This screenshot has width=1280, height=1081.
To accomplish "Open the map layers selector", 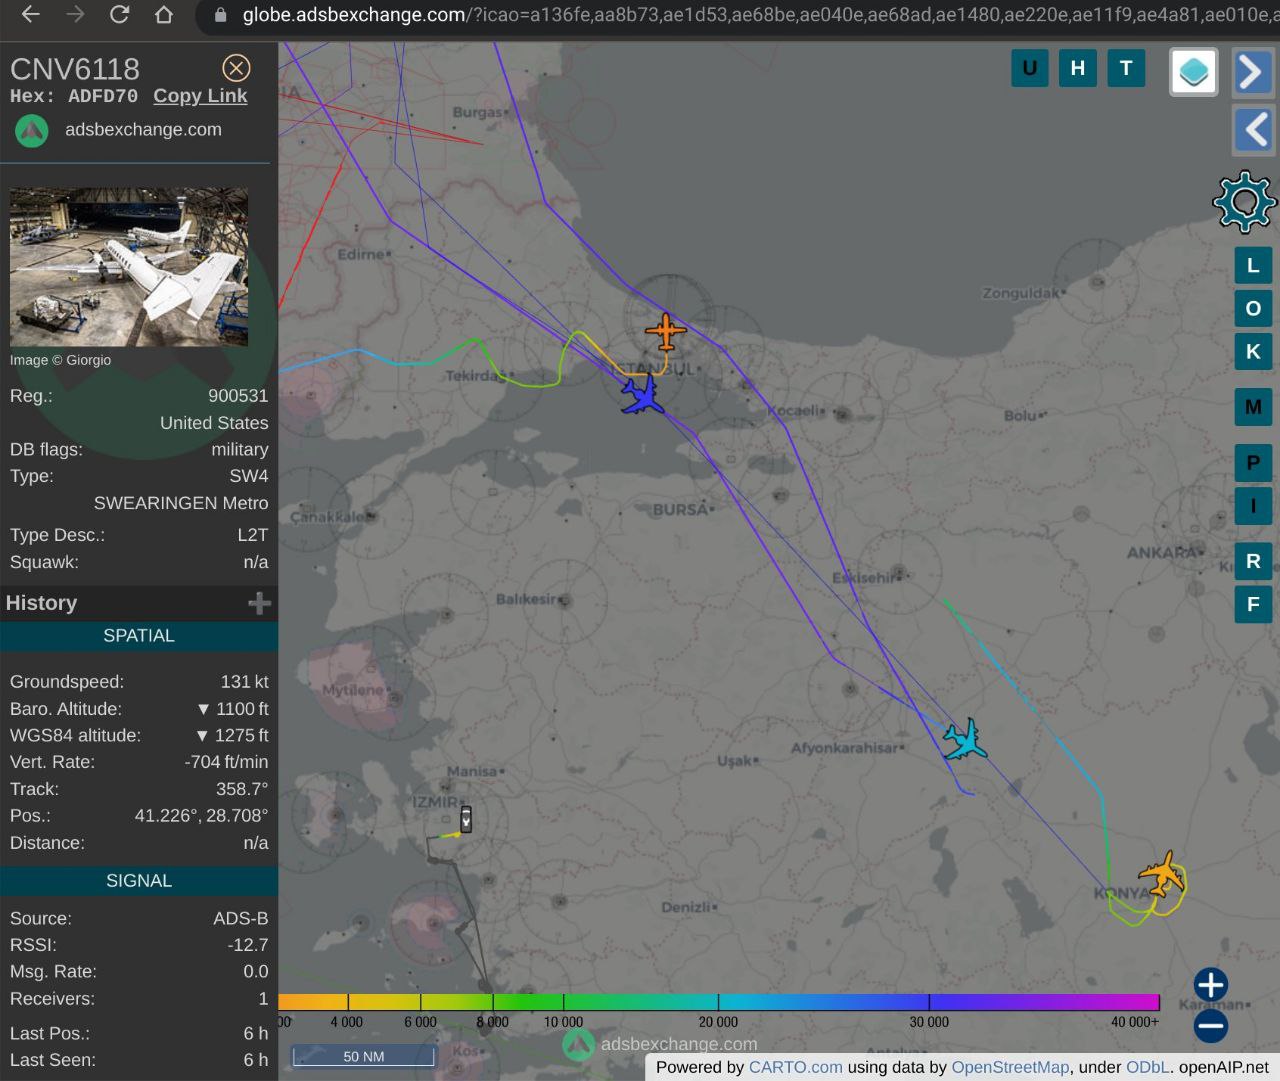I will click(x=1193, y=72).
